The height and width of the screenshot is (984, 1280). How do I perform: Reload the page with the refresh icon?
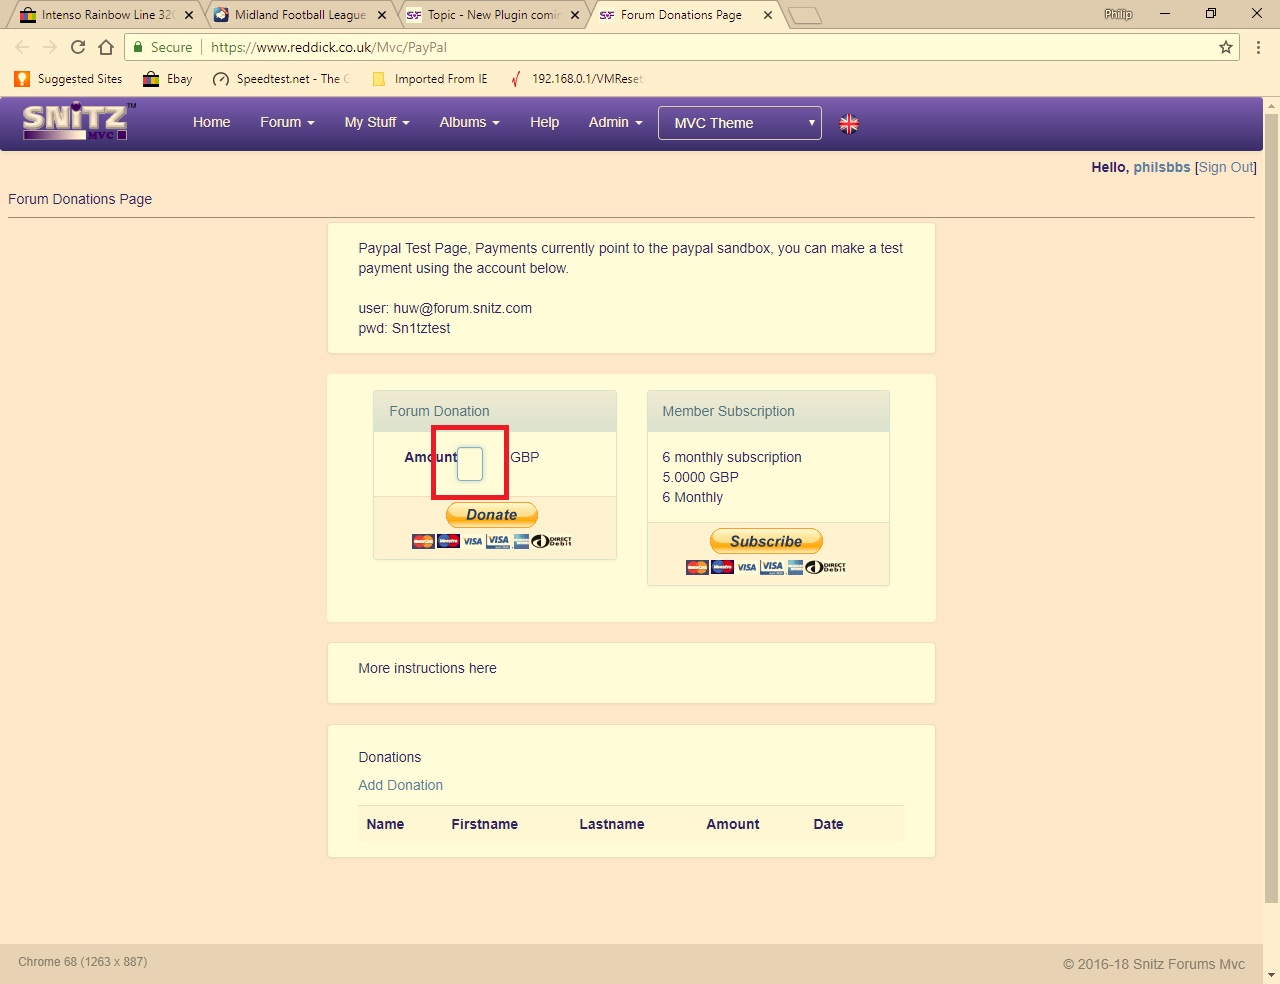coord(78,47)
